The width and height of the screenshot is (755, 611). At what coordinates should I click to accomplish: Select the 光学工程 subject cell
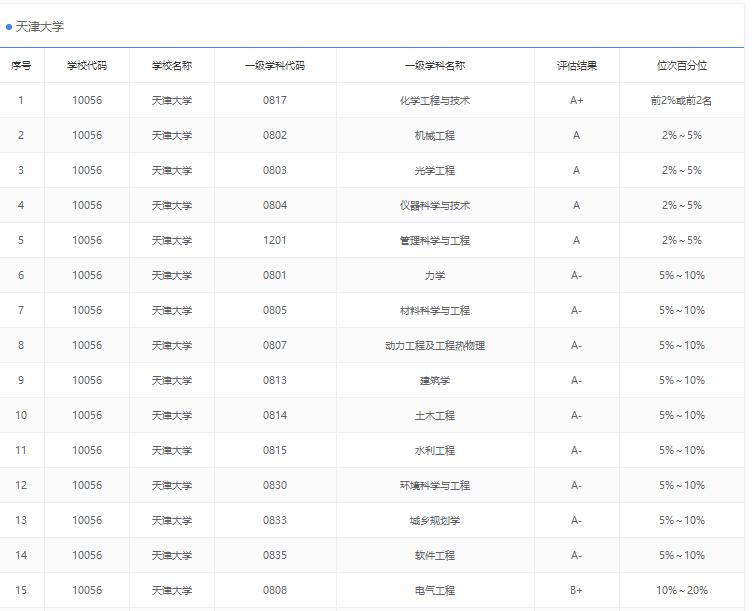click(x=435, y=170)
